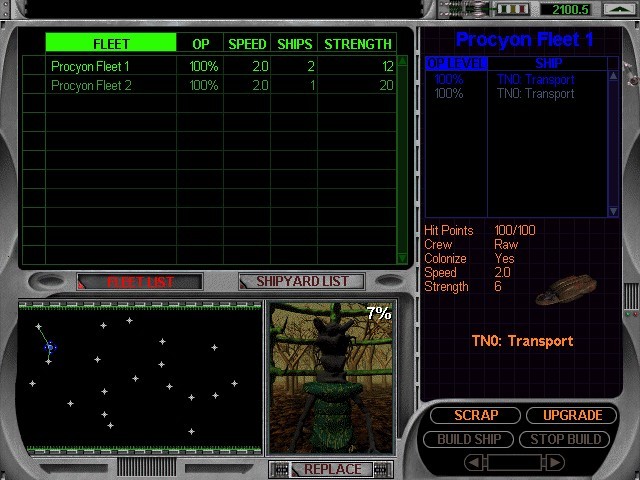The height and width of the screenshot is (480, 640).
Task: Click Procyon Fleet 1's 100% OP value
Action: pos(204,66)
